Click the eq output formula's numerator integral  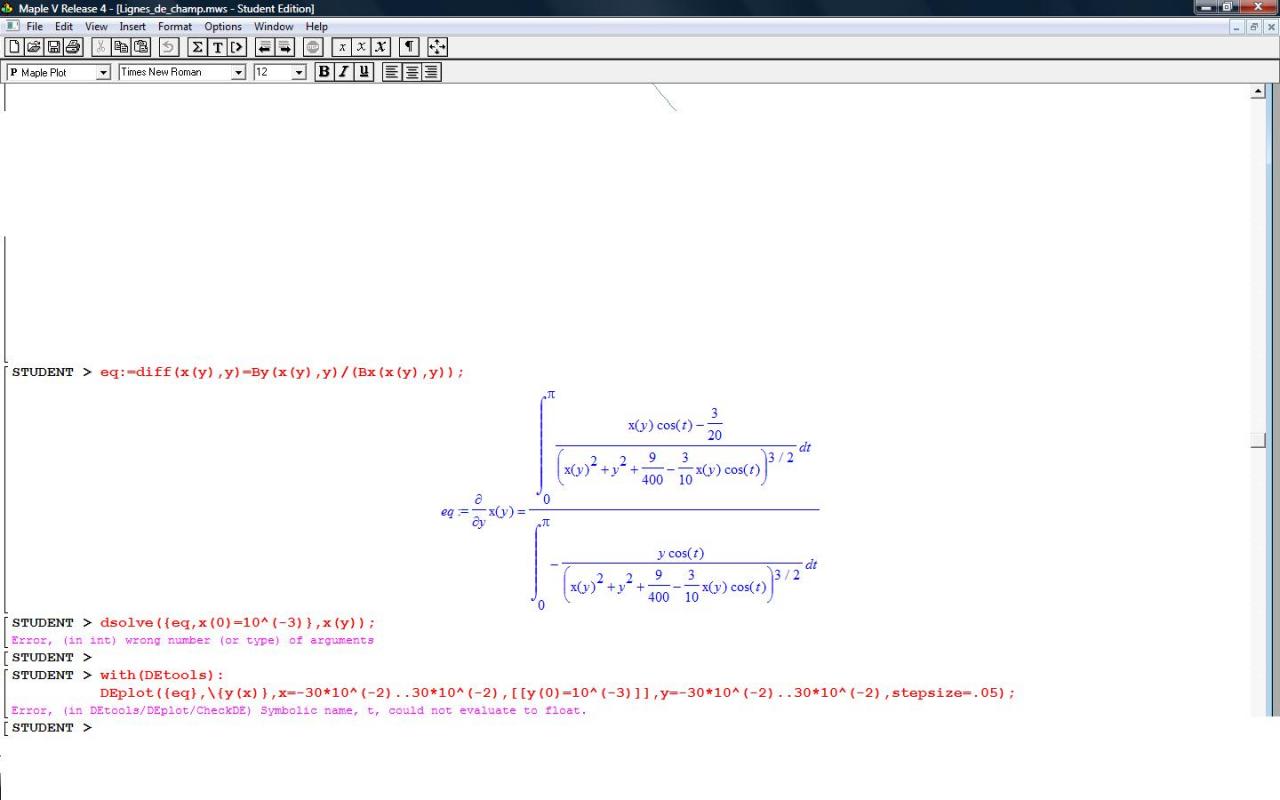[x=676, y=445]
